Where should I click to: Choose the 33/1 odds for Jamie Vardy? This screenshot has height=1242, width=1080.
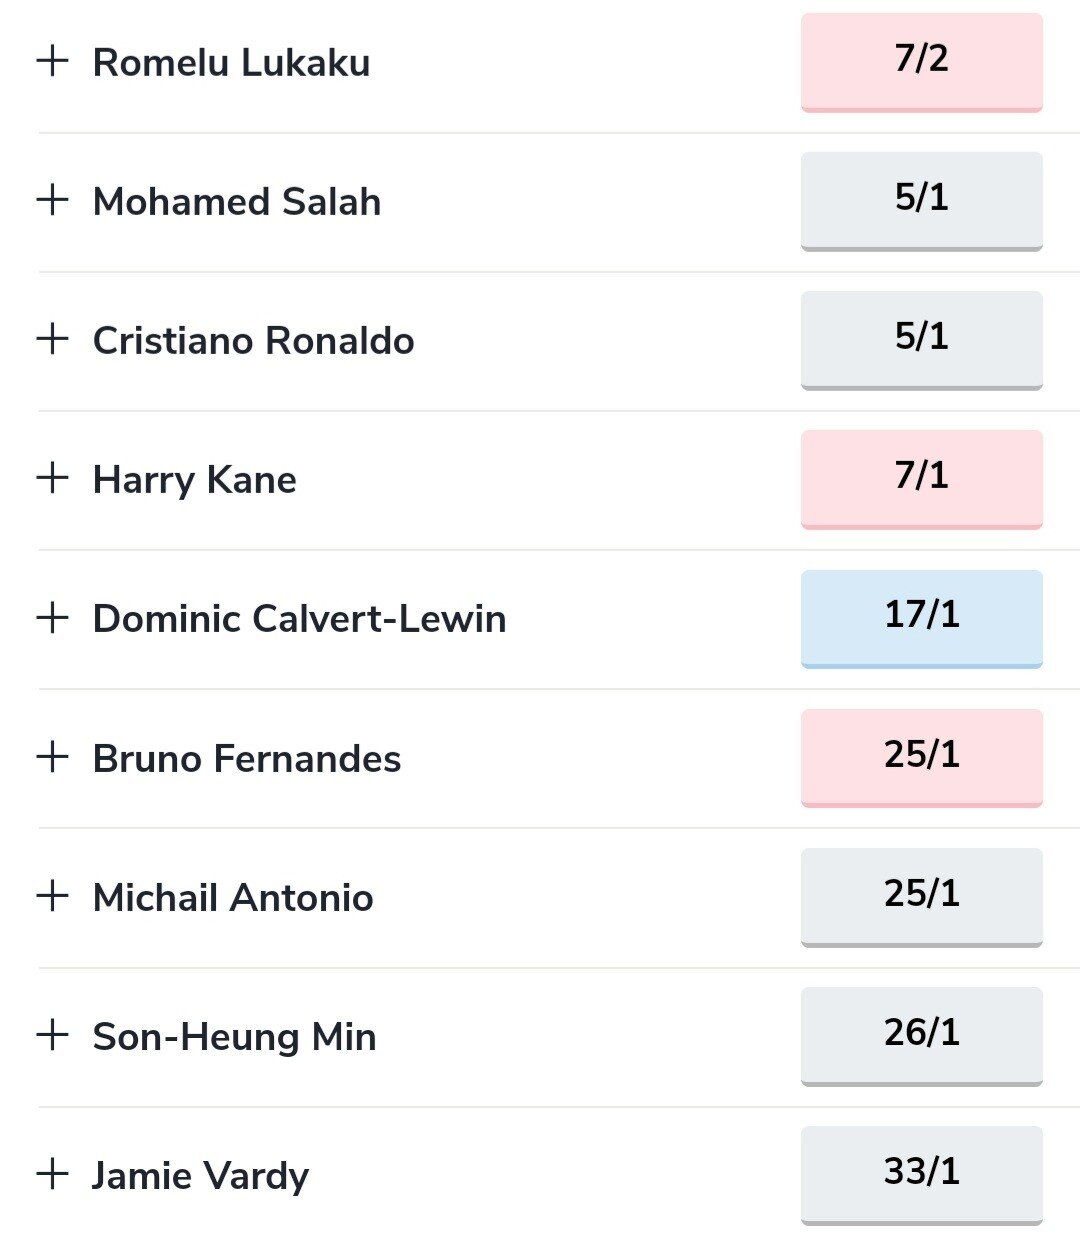[x=921, y=1174]
